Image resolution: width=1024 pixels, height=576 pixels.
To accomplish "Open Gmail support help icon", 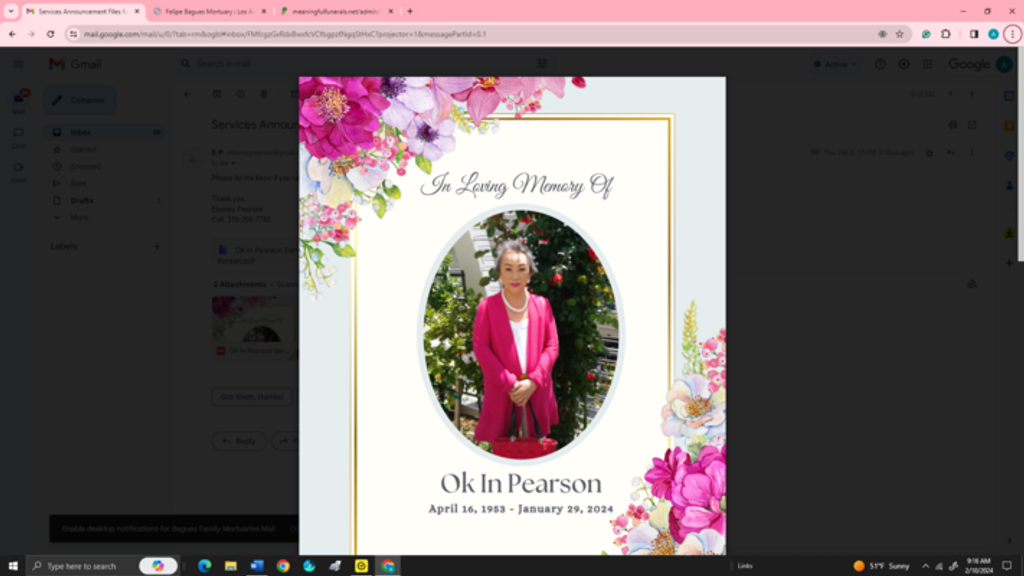I will [x=880, y=64].
